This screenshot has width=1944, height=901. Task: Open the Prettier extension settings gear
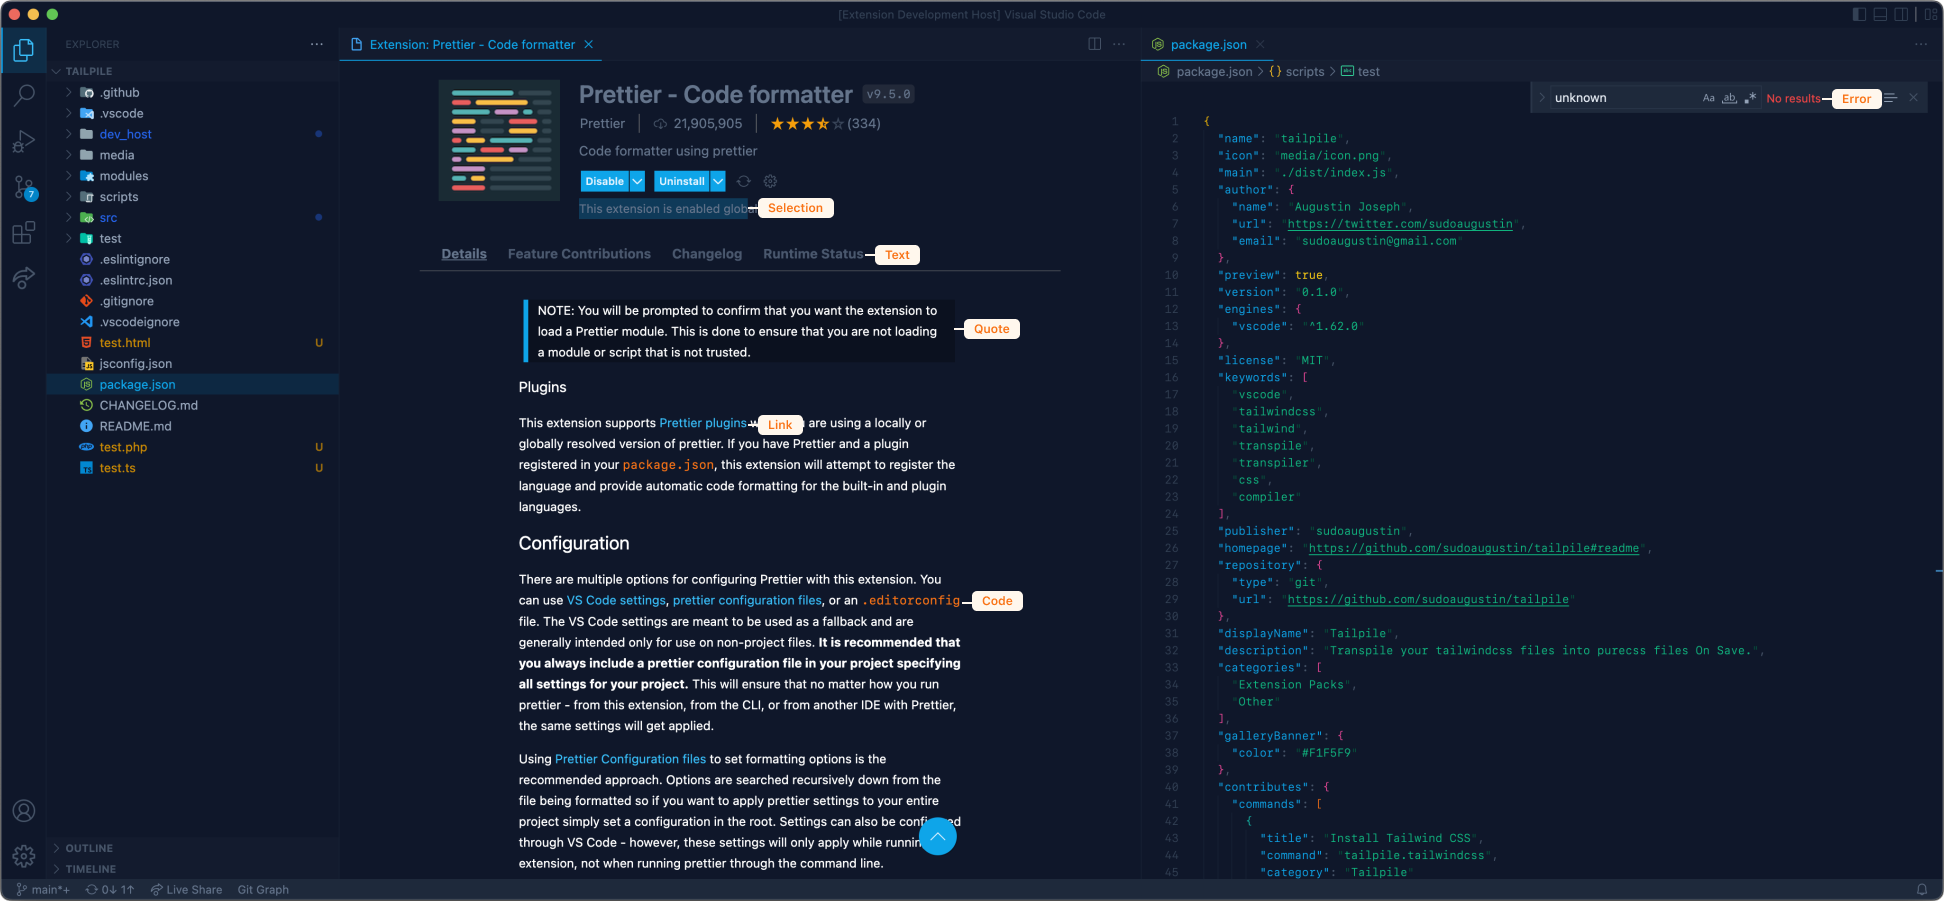tap(770, 181)
